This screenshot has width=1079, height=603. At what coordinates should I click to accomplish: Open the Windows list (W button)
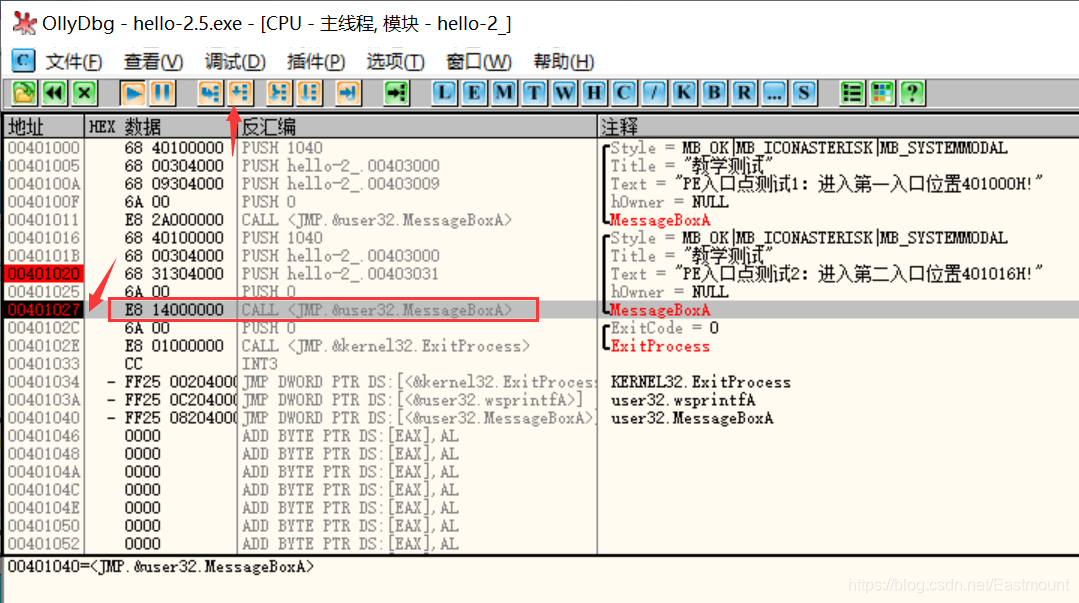click(564, 93)
